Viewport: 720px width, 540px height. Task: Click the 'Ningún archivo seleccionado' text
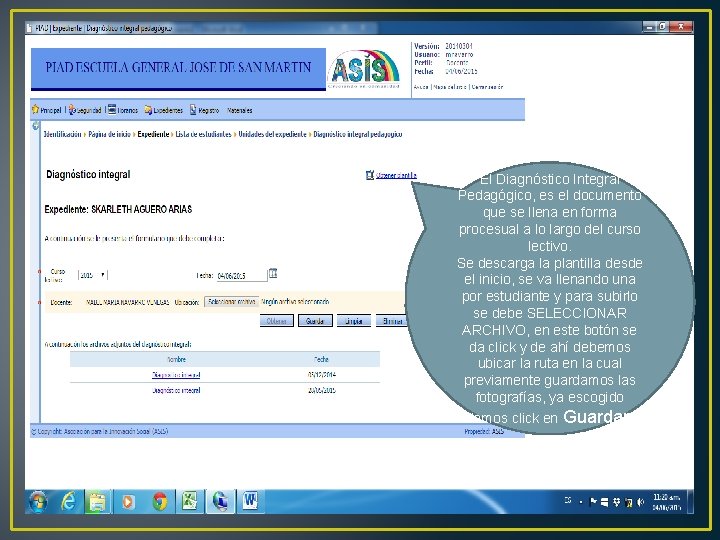pyautogui.click(x=295, y=302)
